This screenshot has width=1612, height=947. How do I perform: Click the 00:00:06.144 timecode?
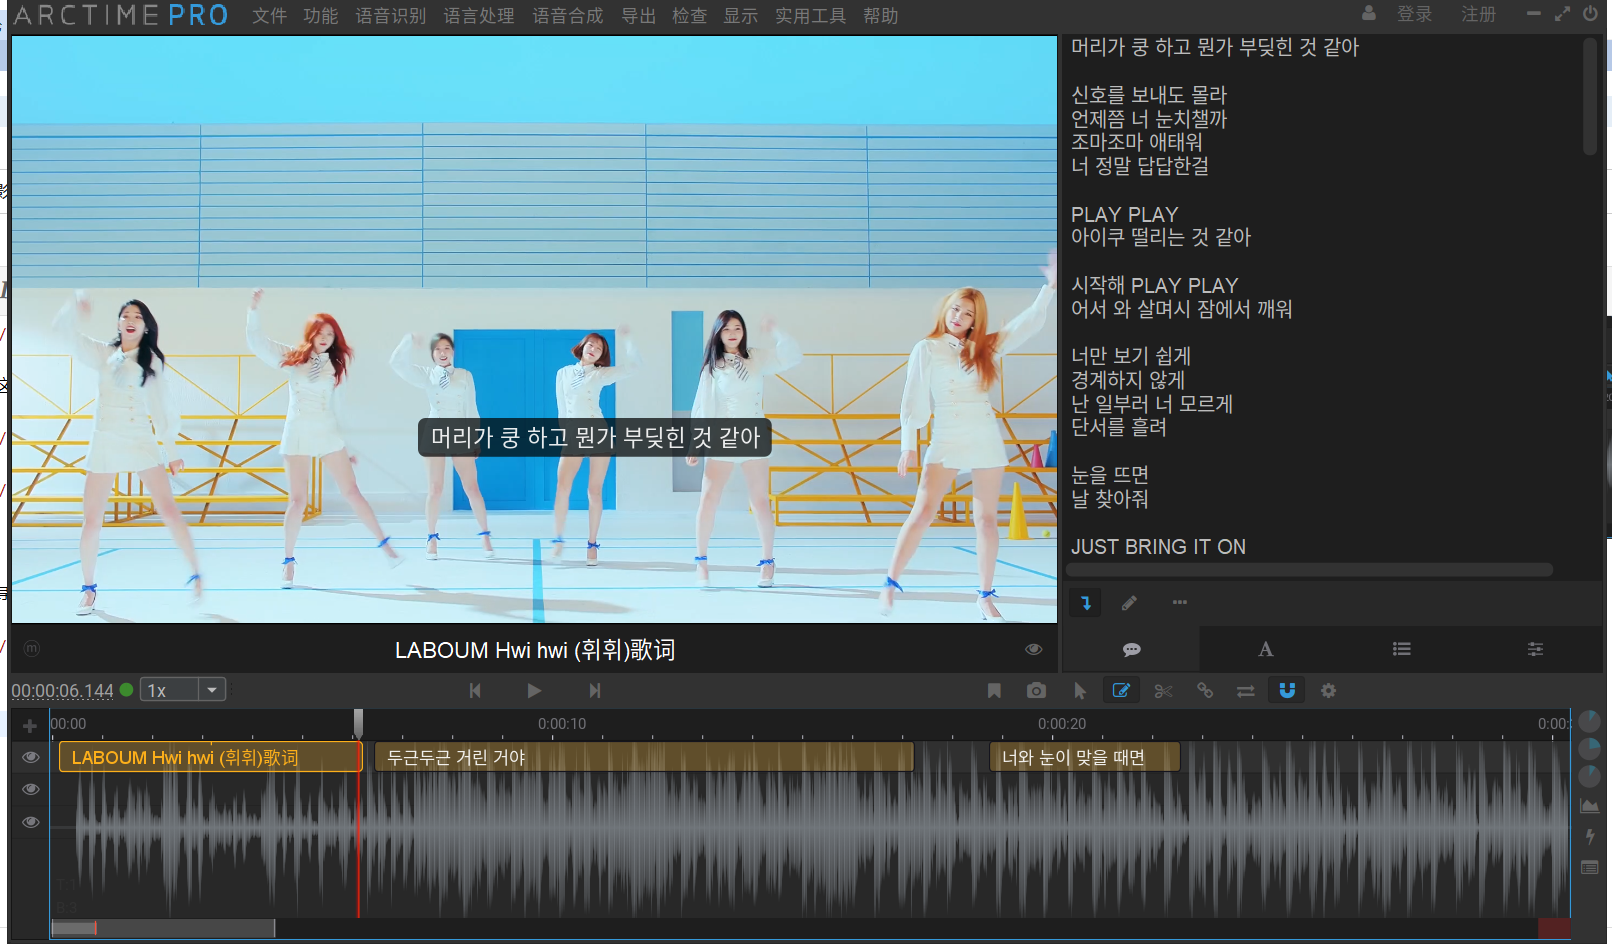coord(62,691)
